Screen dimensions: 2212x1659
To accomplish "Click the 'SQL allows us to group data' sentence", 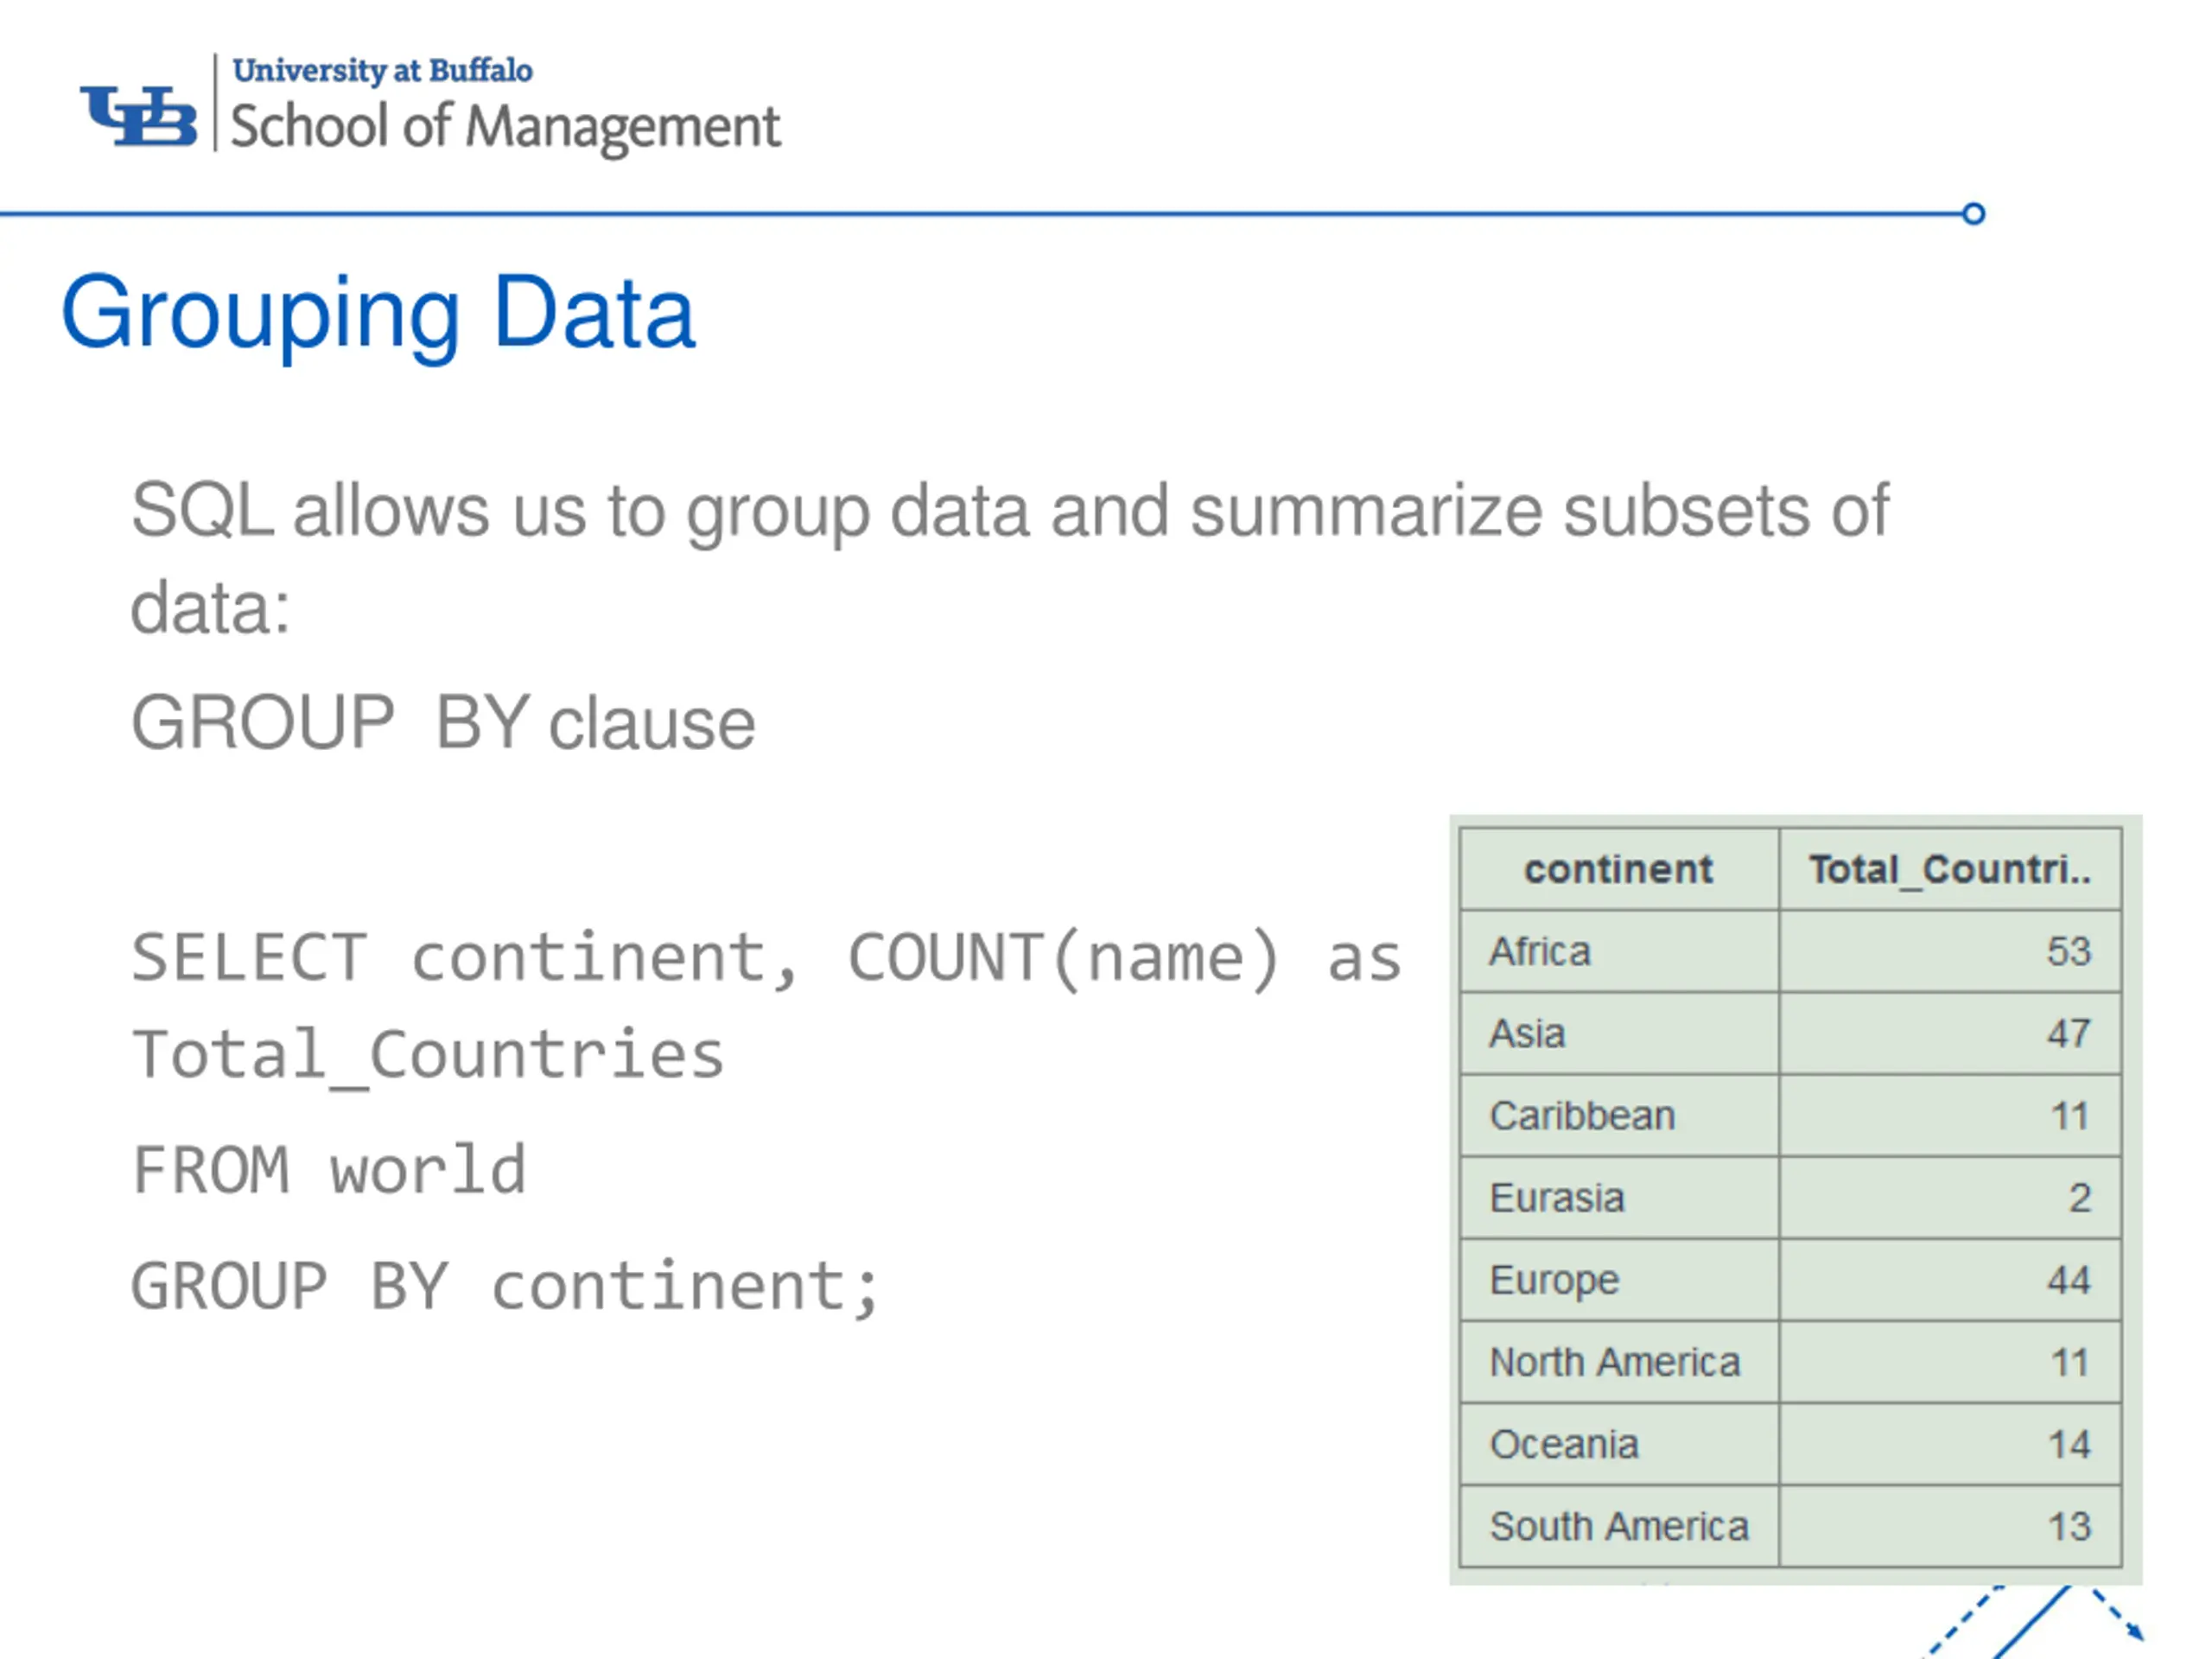I will (x=1010, y=558).
